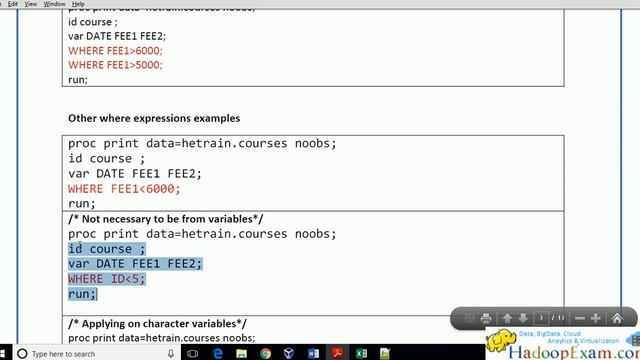Click the highlighted 'run;' line

tap(82, 294)
